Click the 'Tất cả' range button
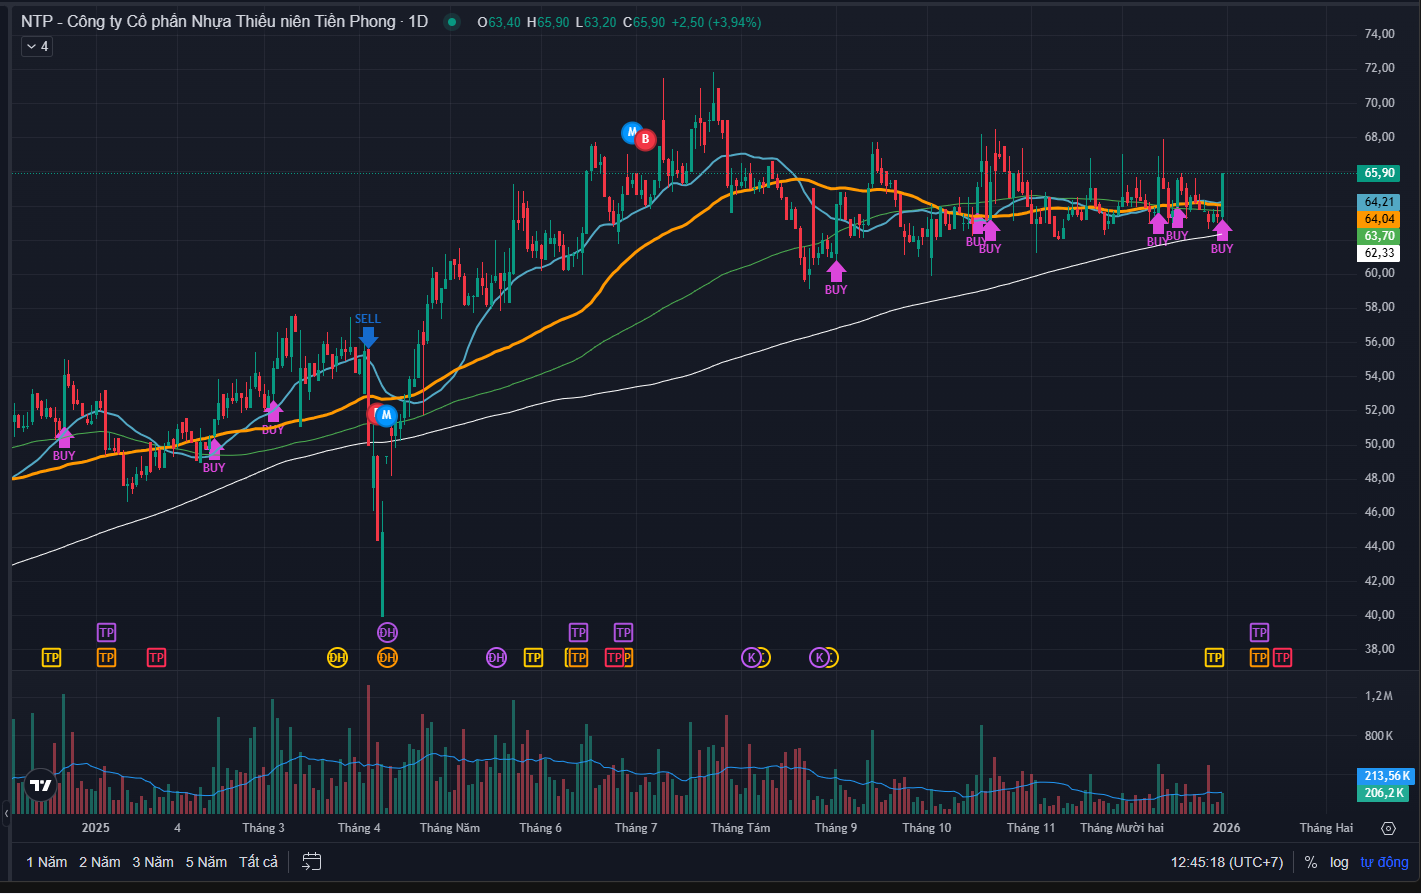This screenshot has height=894, width=1421. (258, 862)
